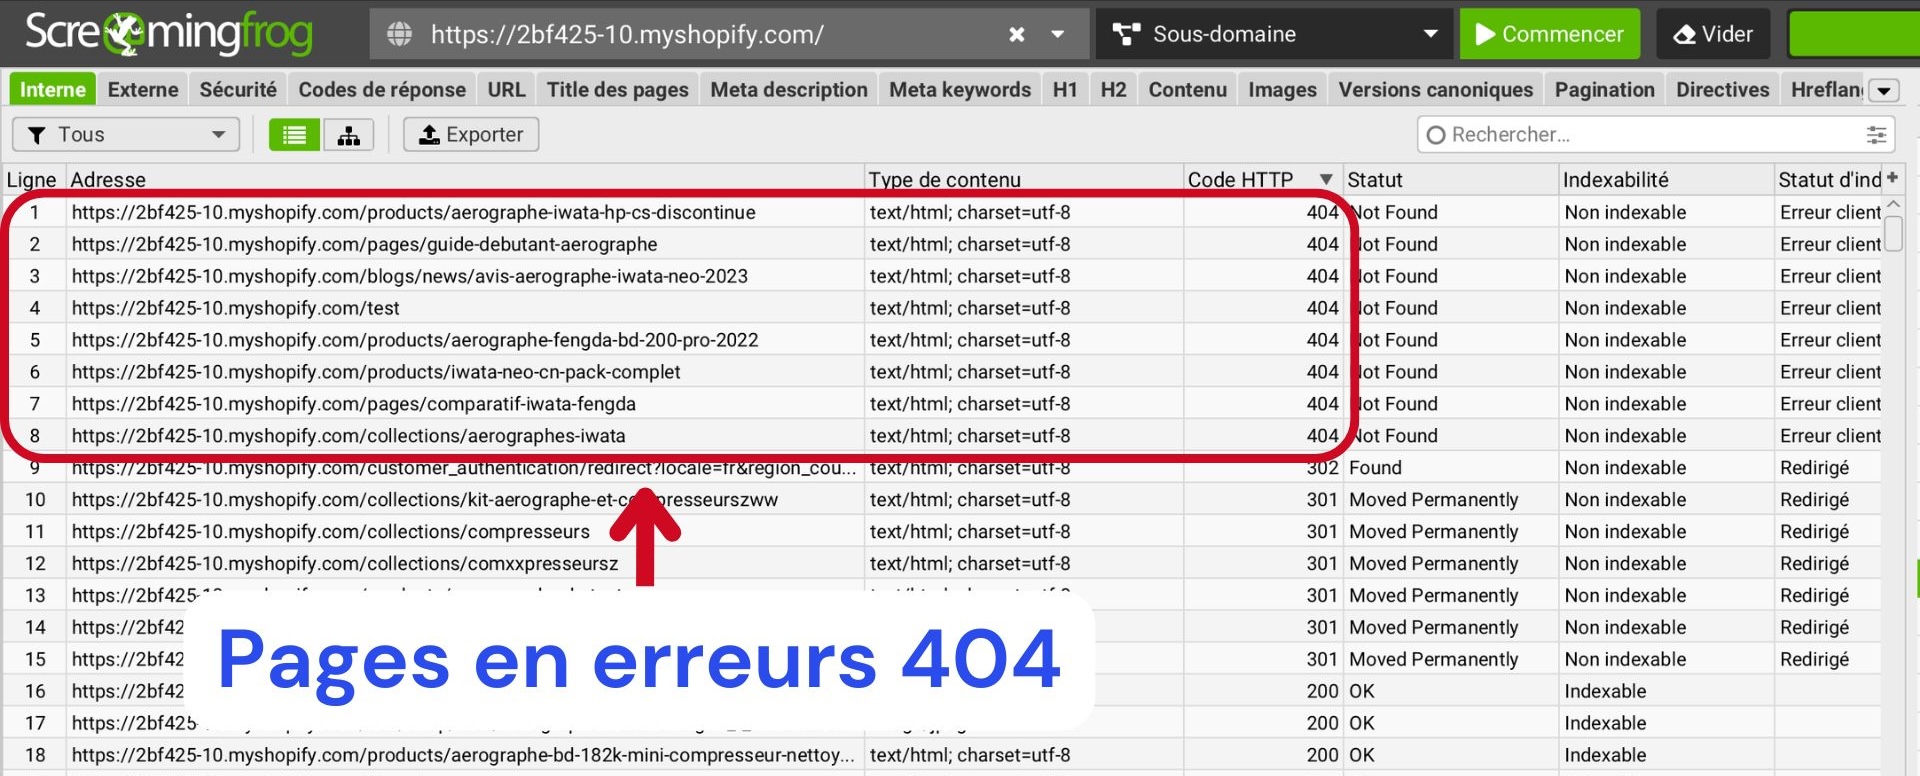Open the Sous-domaine crawl mode dropdown
This screenshot has width=1920, height=776.
1275,34
